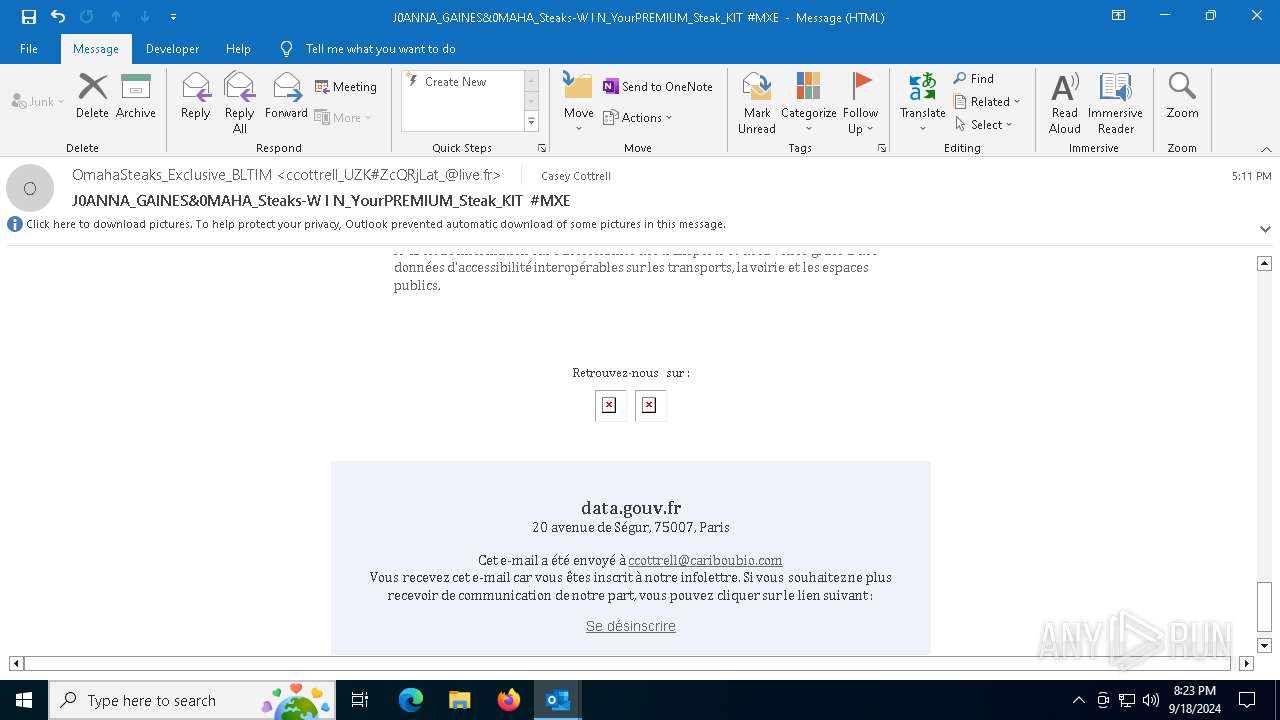1280x720 pixels.
Task: Open File Explorer from taskbar
Action: pyautogui.click(x=459, y=700)
